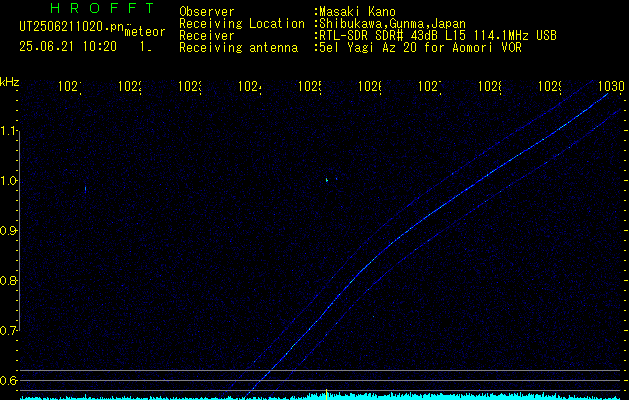The width and height of the screenshot is (629, 400).
Task: Click the cyan signal strength strip at the bottom
Action: coord(321,397)
